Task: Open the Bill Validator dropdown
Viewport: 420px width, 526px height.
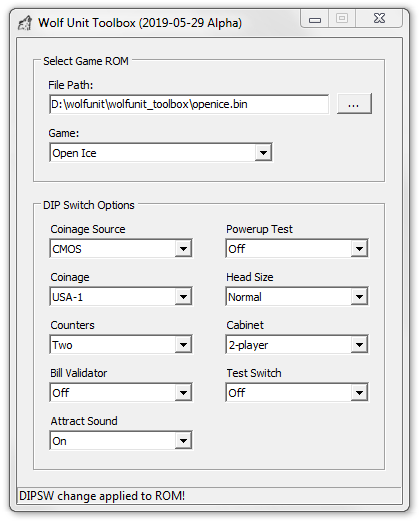Action: point(121,392)
